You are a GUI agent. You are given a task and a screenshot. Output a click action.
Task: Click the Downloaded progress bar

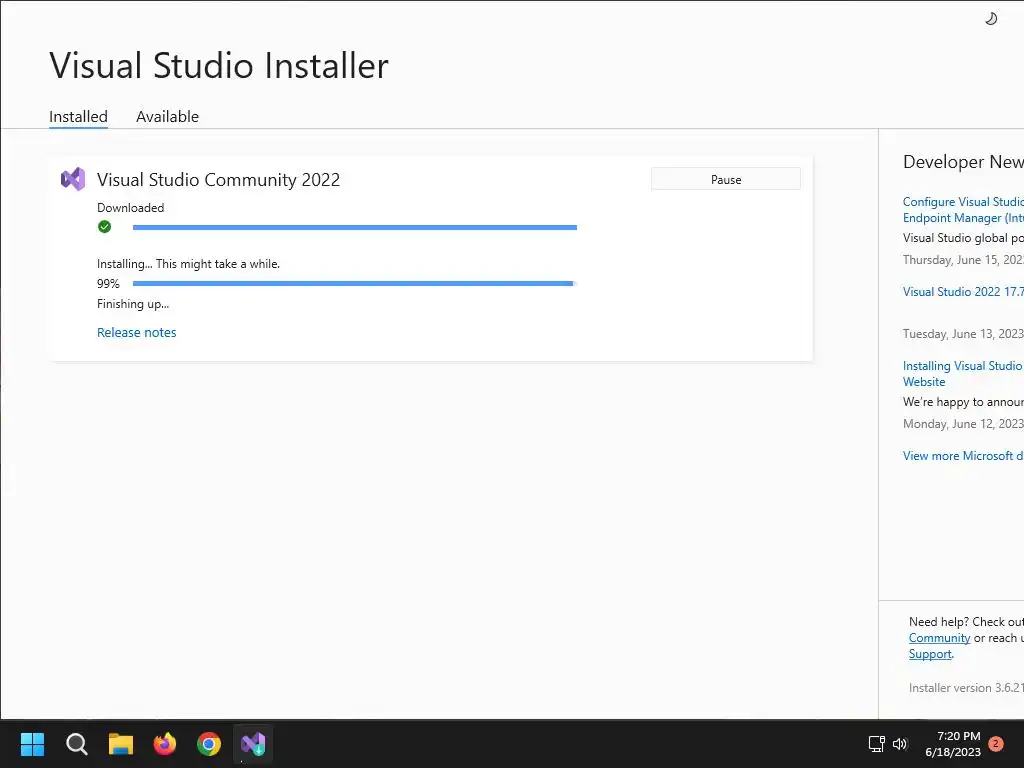click(x=355, y=227)
